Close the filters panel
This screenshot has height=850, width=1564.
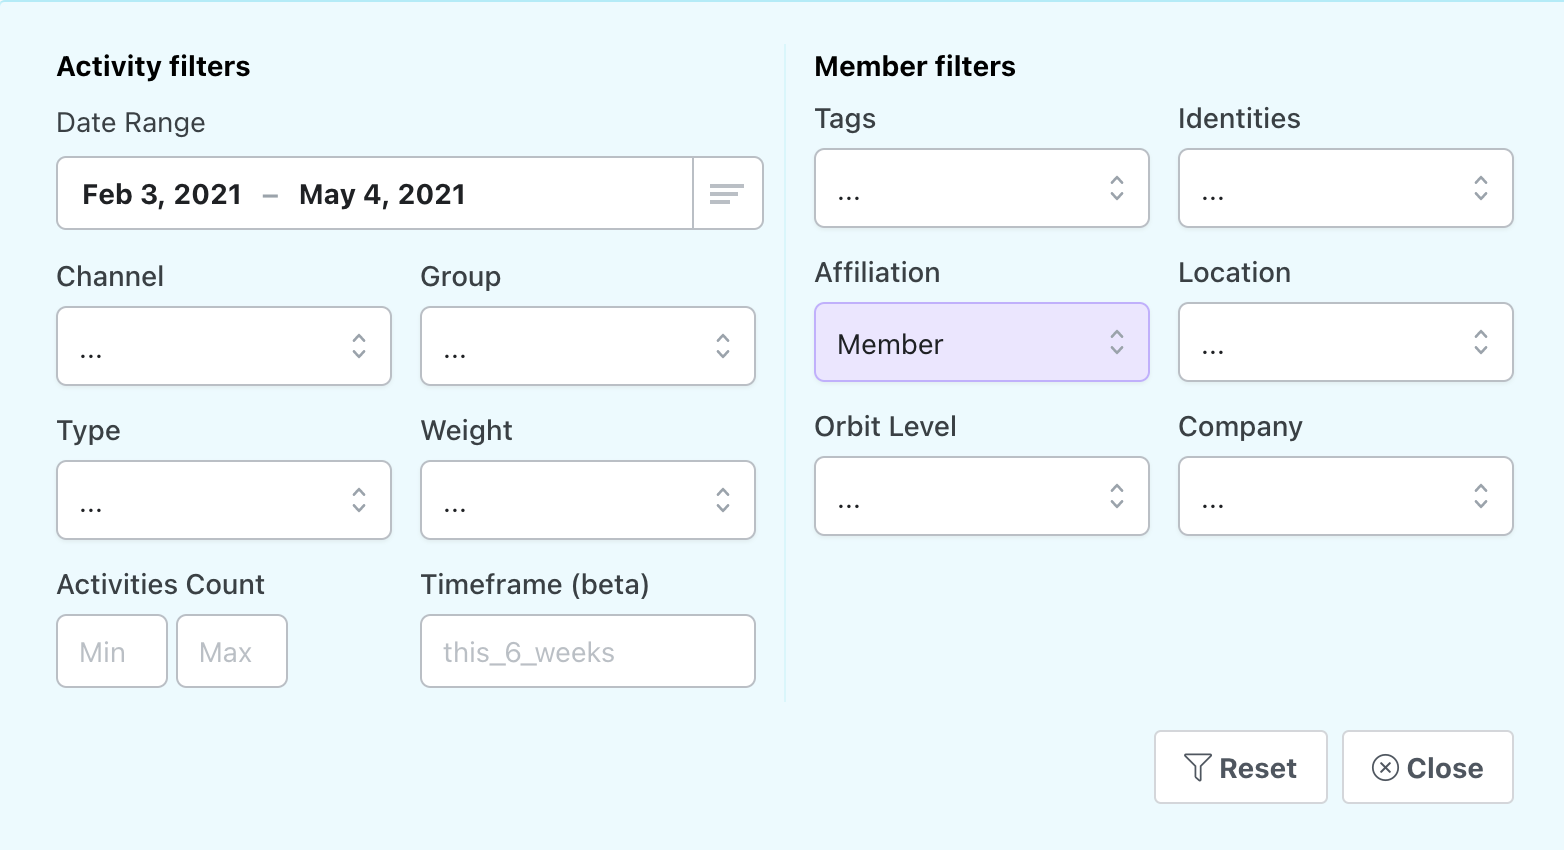click(1427, 767)
